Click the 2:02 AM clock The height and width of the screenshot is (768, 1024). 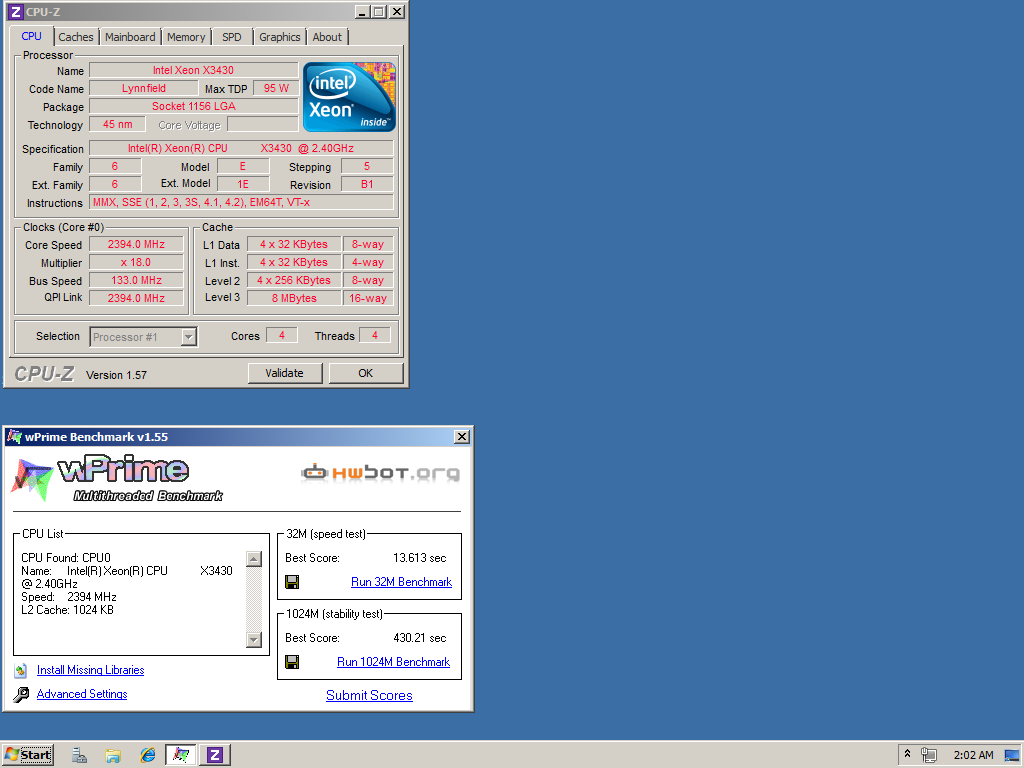click(x=973, y=755)
